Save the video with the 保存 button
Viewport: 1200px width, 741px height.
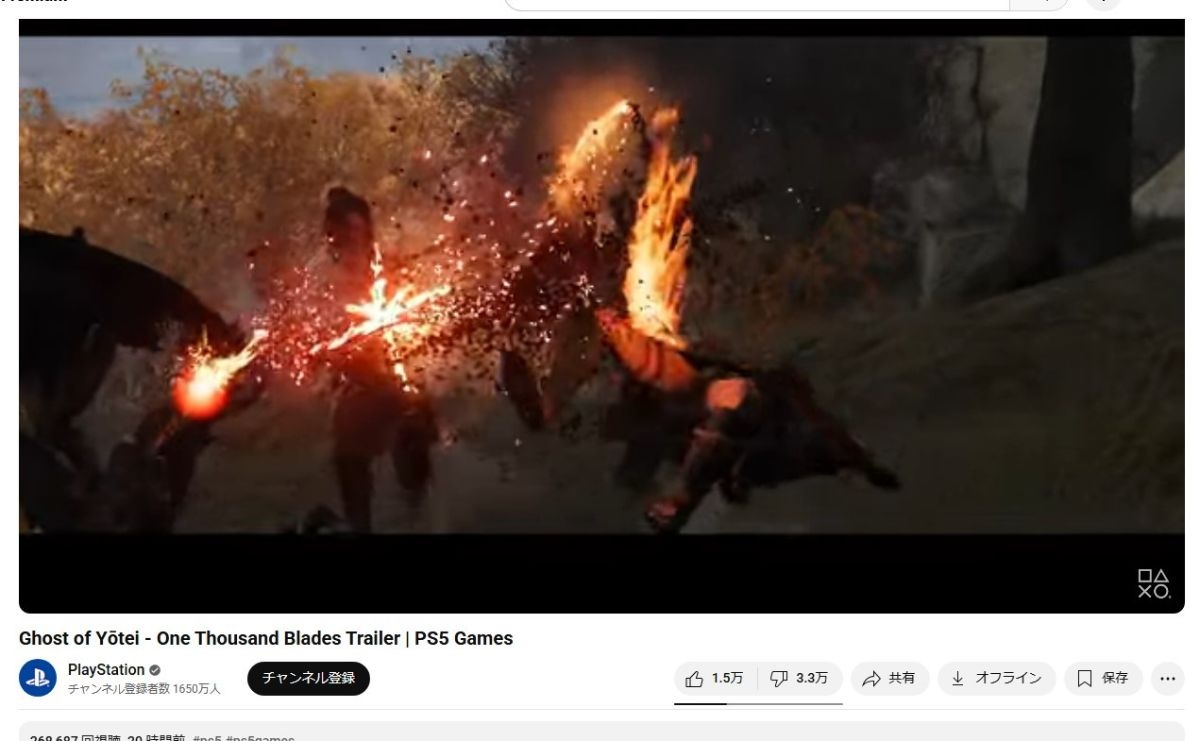1103,678
